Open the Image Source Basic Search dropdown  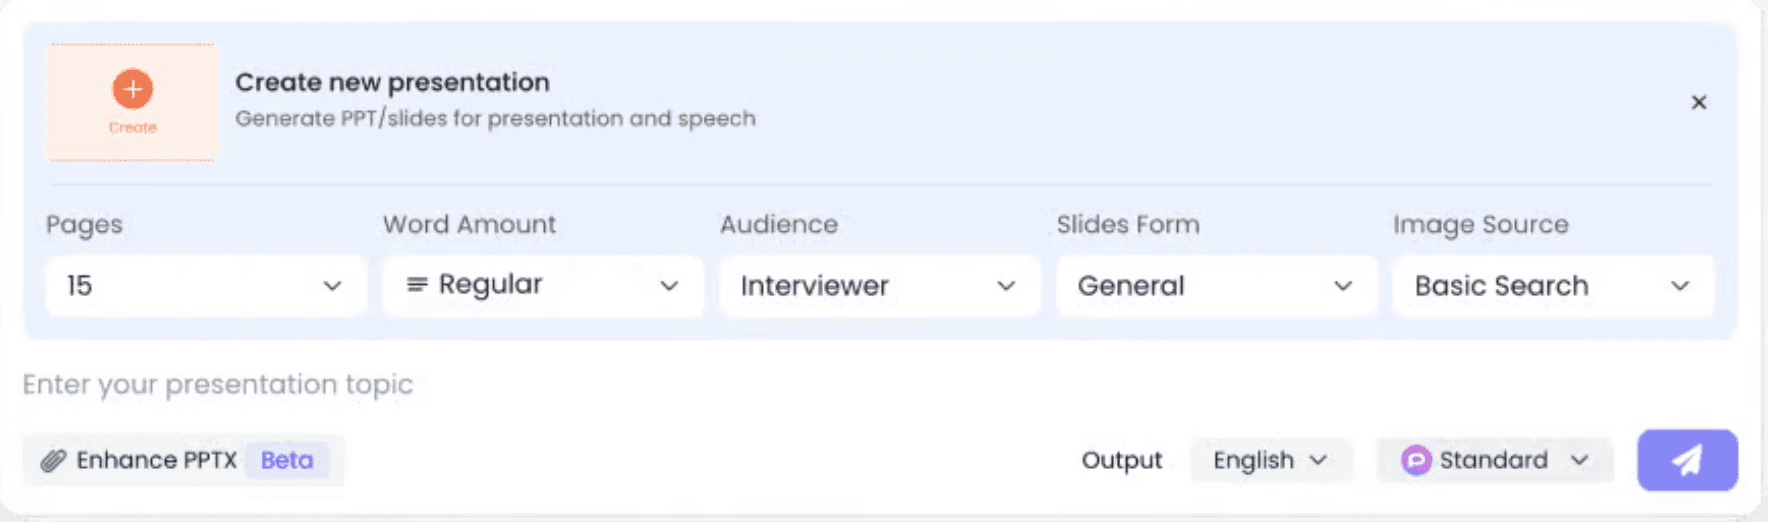[x=1552, y=286]
